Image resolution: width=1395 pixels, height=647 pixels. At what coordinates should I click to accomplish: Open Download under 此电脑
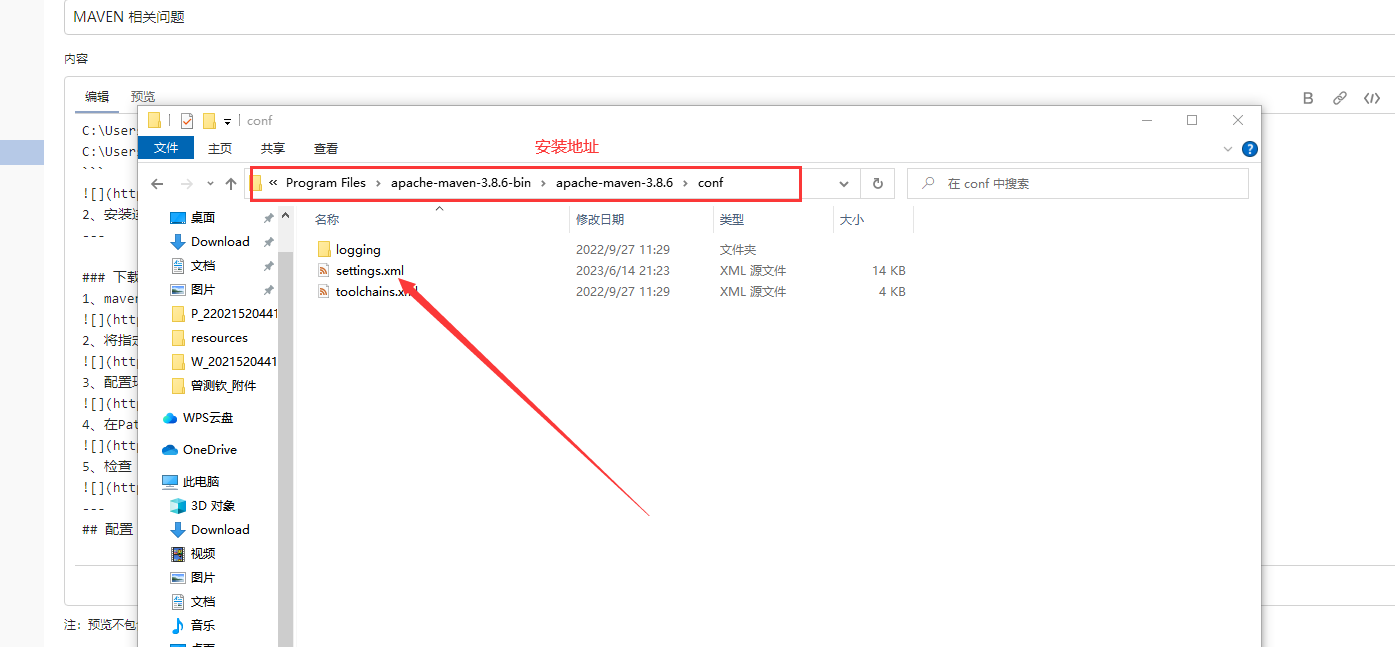(x=220, y=530)
